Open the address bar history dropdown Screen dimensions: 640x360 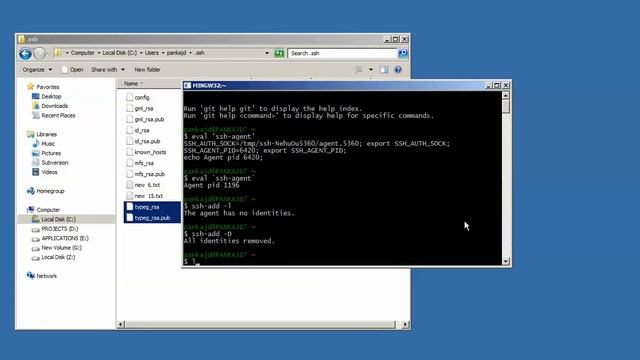[x=267, y=53]
